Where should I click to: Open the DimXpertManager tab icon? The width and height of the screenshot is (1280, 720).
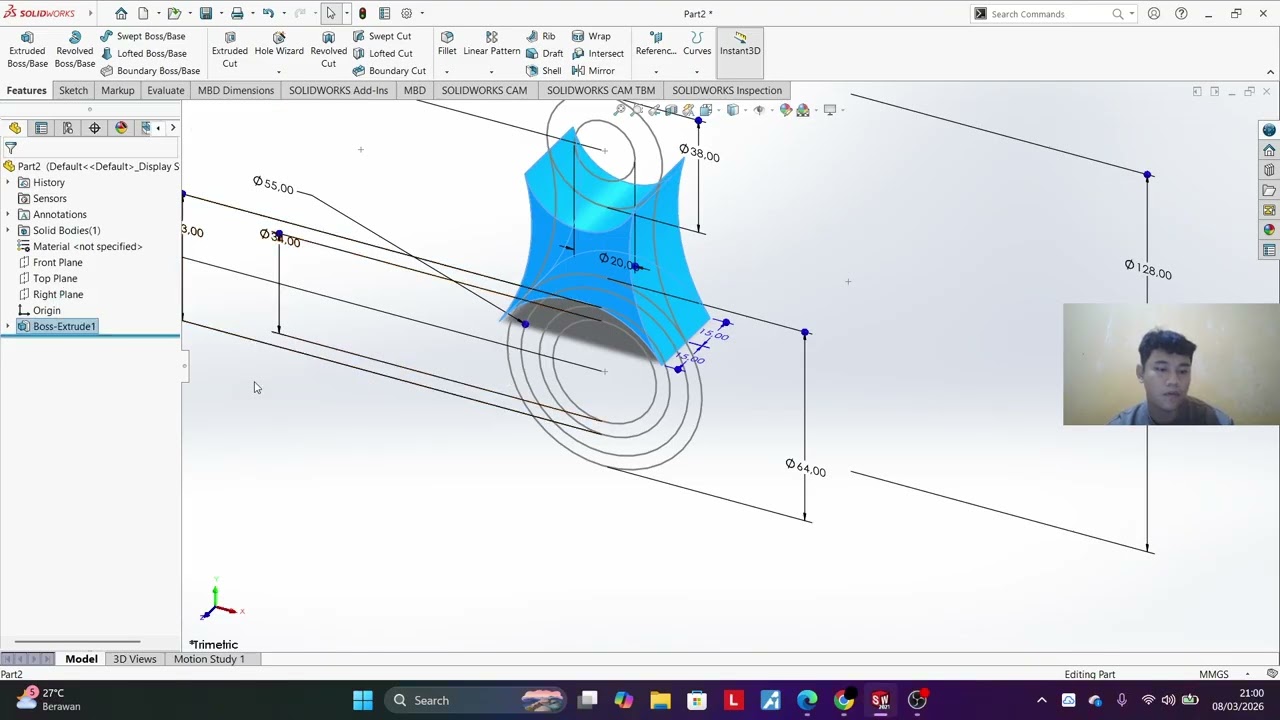click(x=95, y=128)
